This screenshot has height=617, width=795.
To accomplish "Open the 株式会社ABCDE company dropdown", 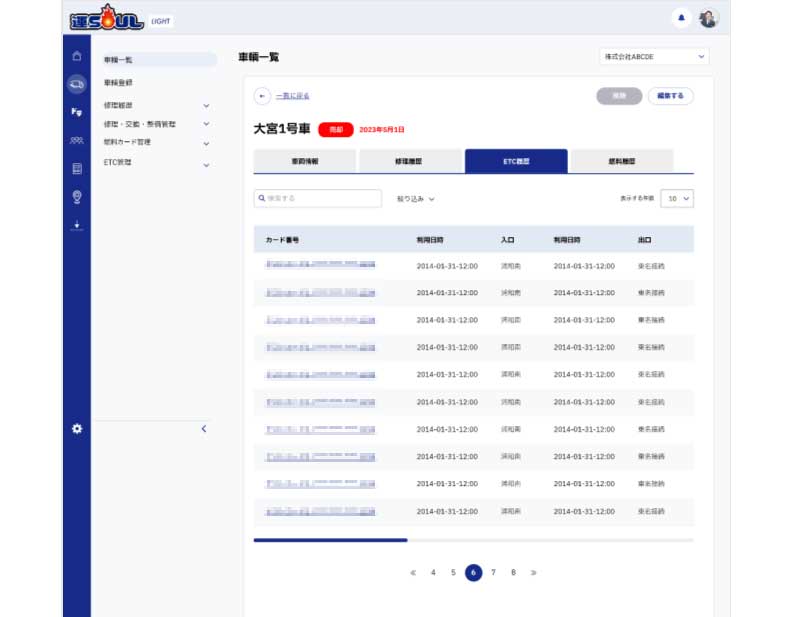I will click(653, 57).
